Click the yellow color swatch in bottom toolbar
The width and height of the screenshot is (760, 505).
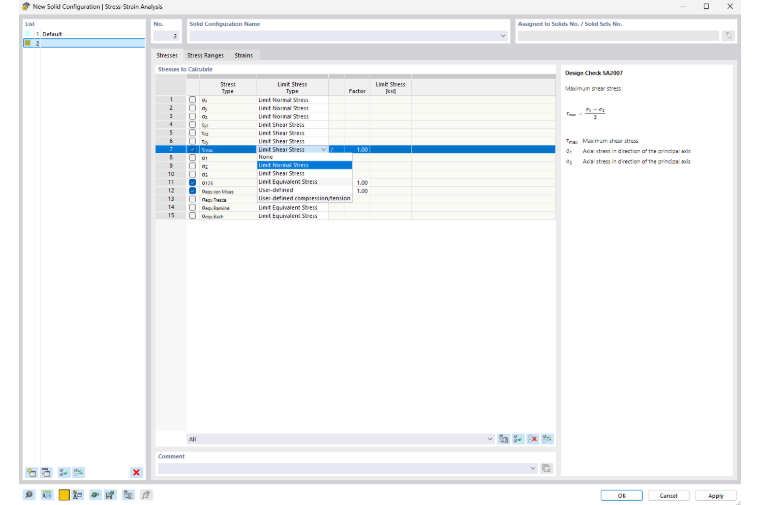(64, 495)
